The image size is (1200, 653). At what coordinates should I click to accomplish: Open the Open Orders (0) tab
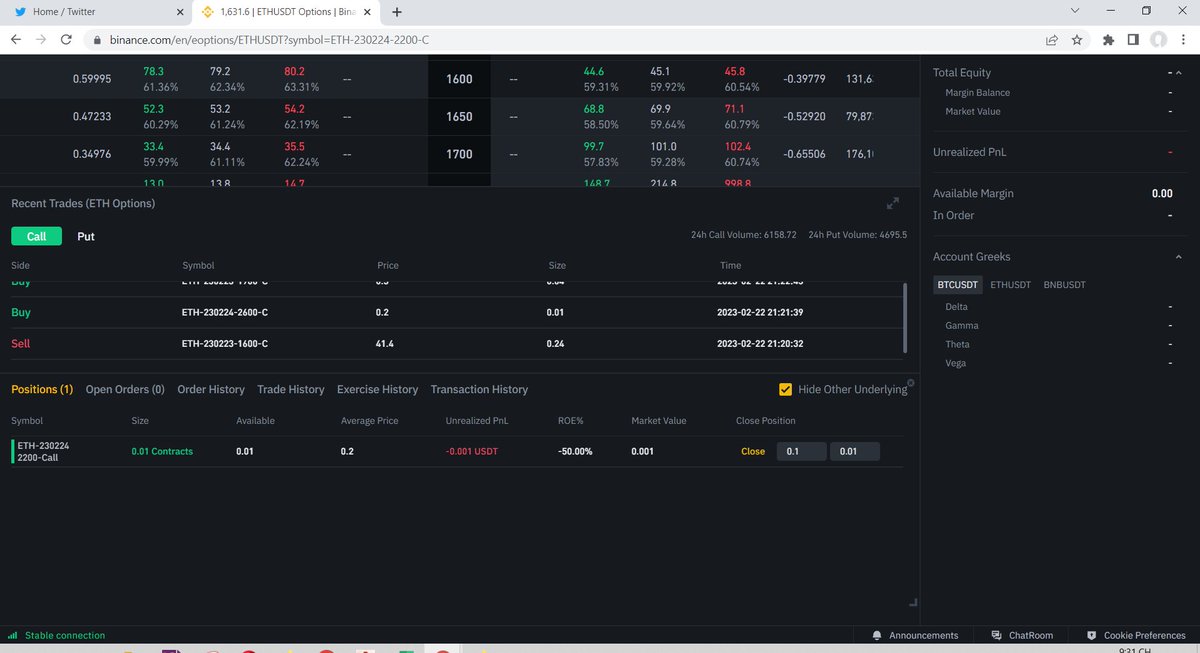point(125,389)
